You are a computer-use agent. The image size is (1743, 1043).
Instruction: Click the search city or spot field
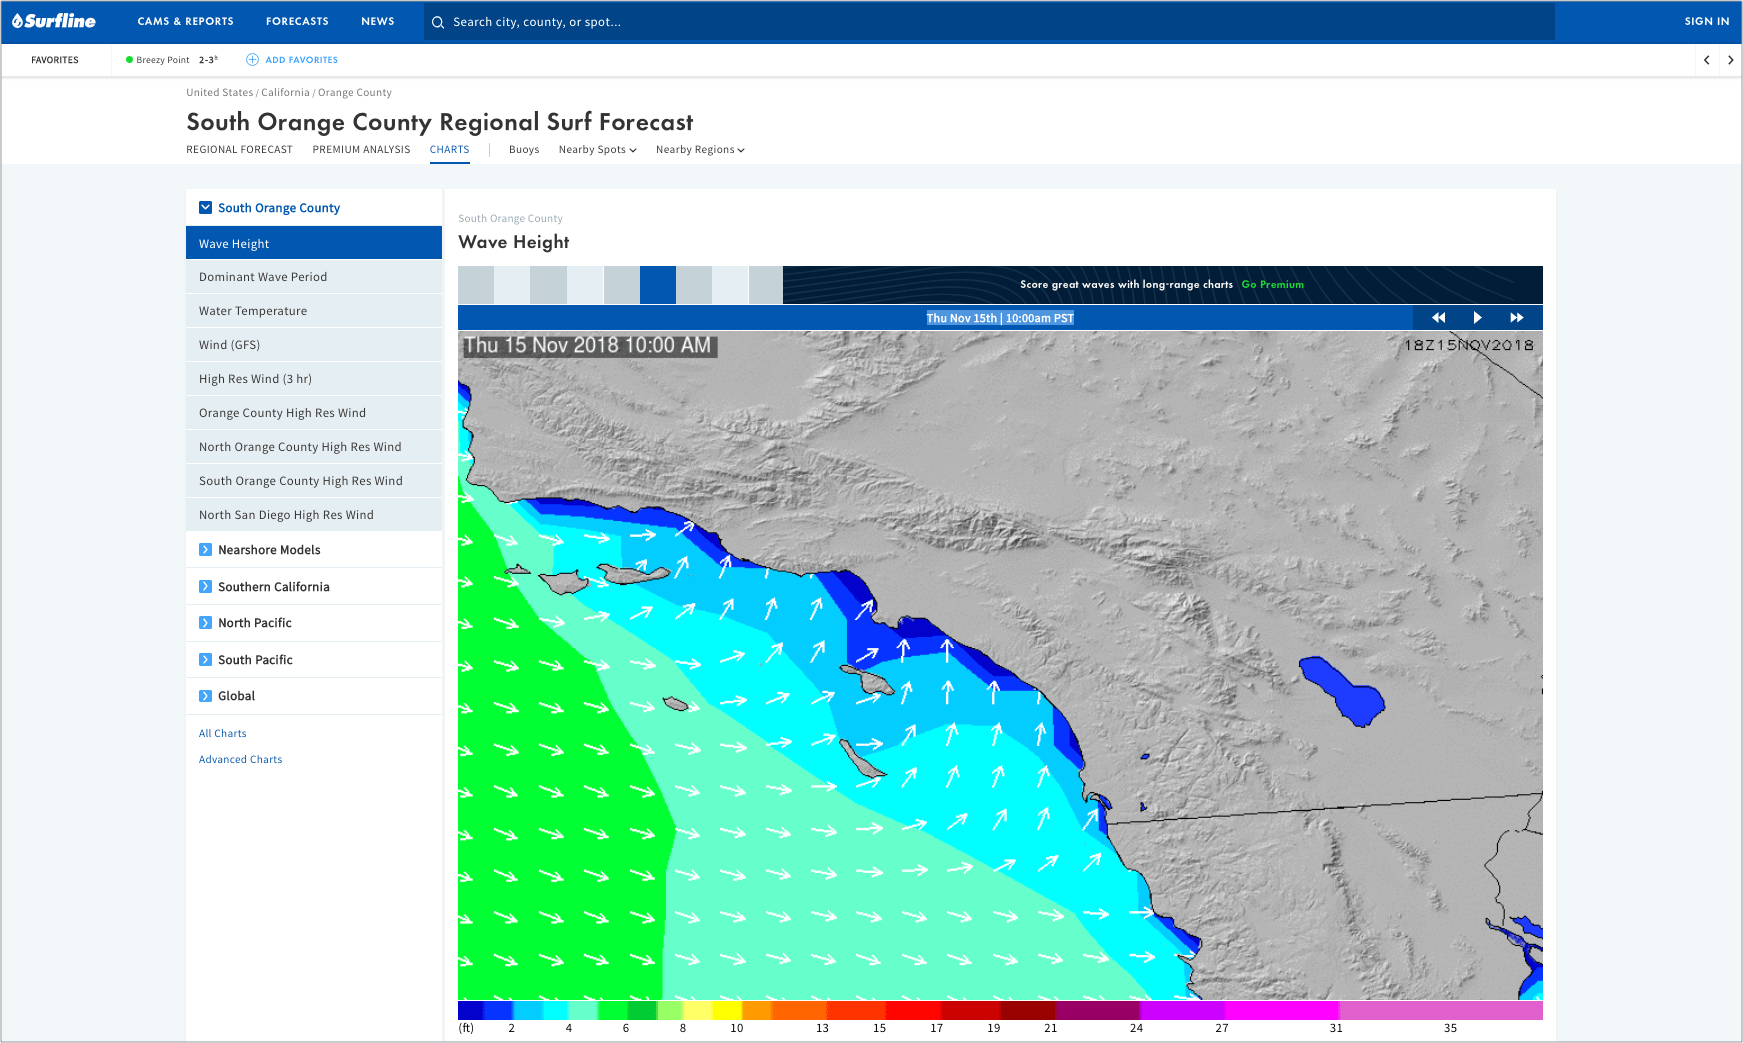(990, 22)
